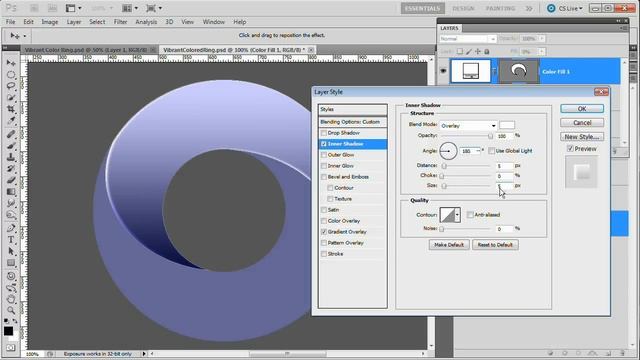Viewport: 640px width, 360px height.
Task: Select the Zoom tool
Action: (11, 311)
